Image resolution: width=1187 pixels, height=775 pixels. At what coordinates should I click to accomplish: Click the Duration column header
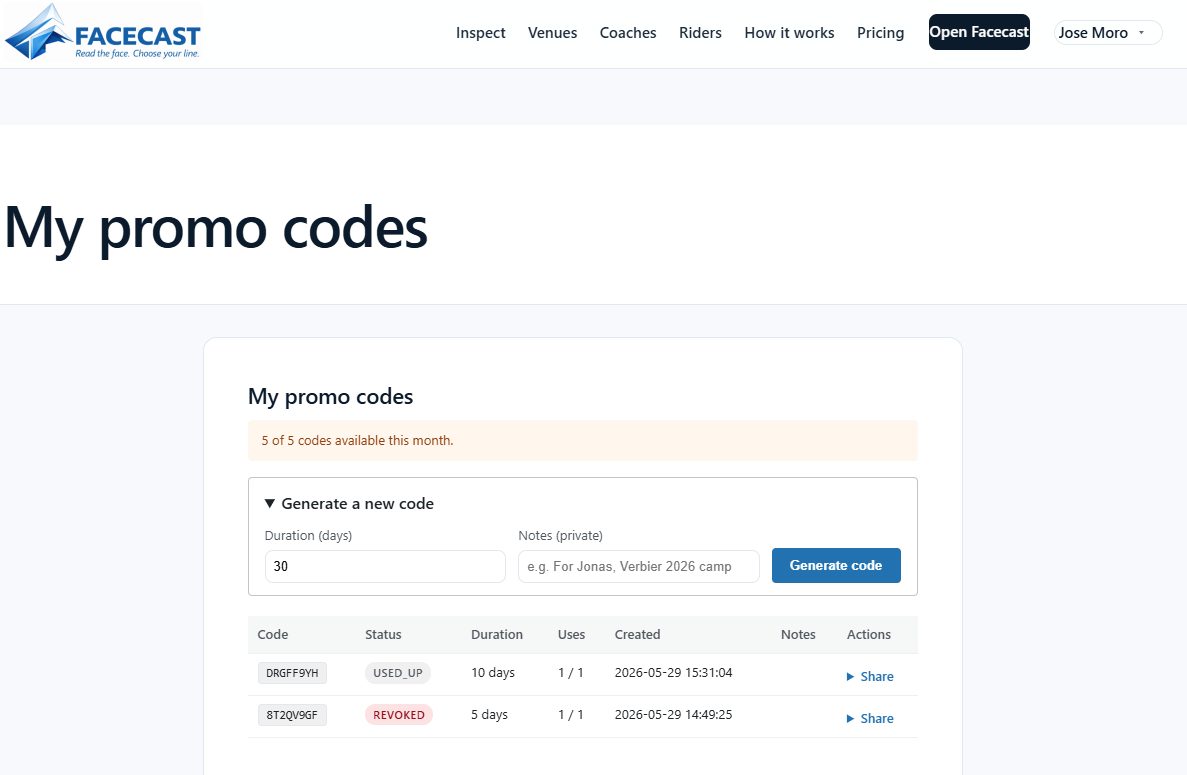click(x=497, y=634)
